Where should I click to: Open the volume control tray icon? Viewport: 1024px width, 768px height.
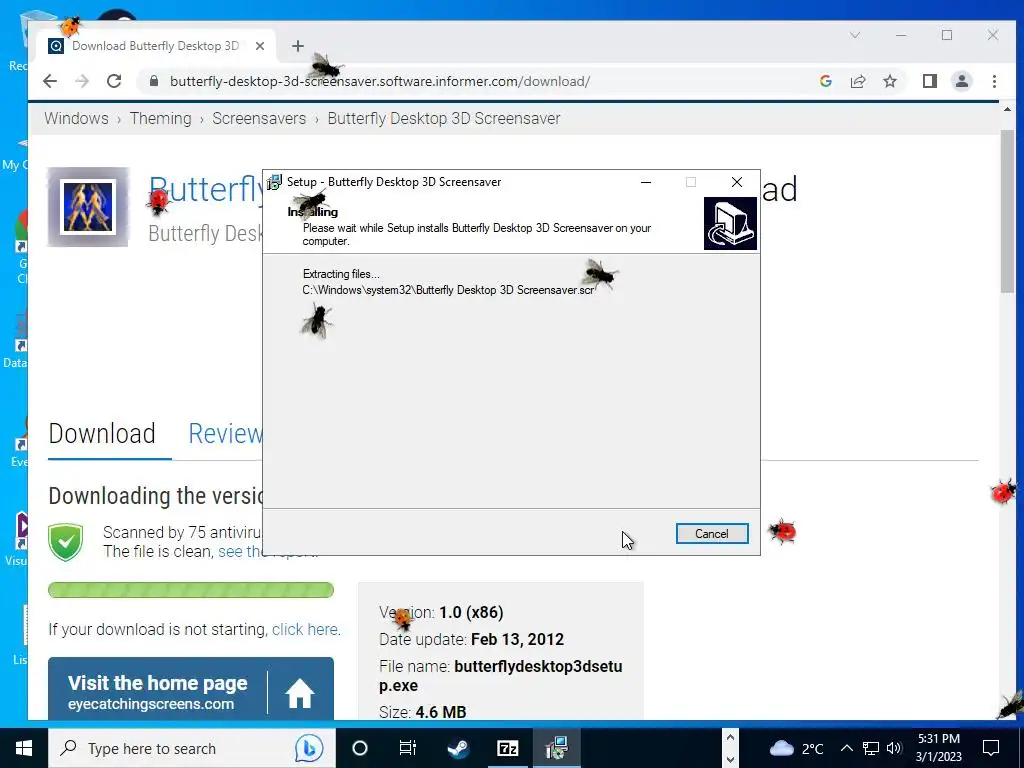tap(894, 748)
